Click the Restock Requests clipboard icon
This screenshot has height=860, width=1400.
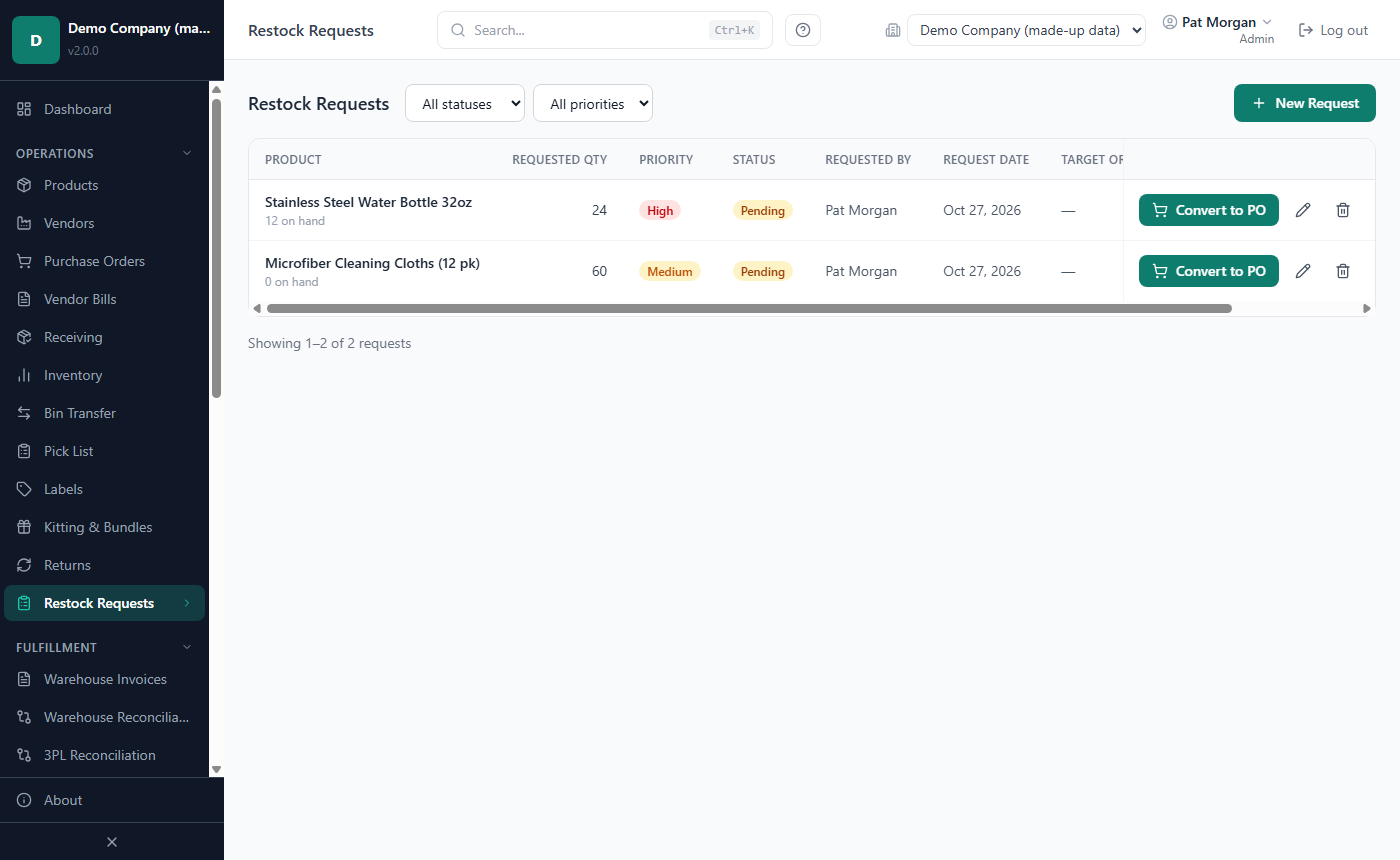[24, 603]
